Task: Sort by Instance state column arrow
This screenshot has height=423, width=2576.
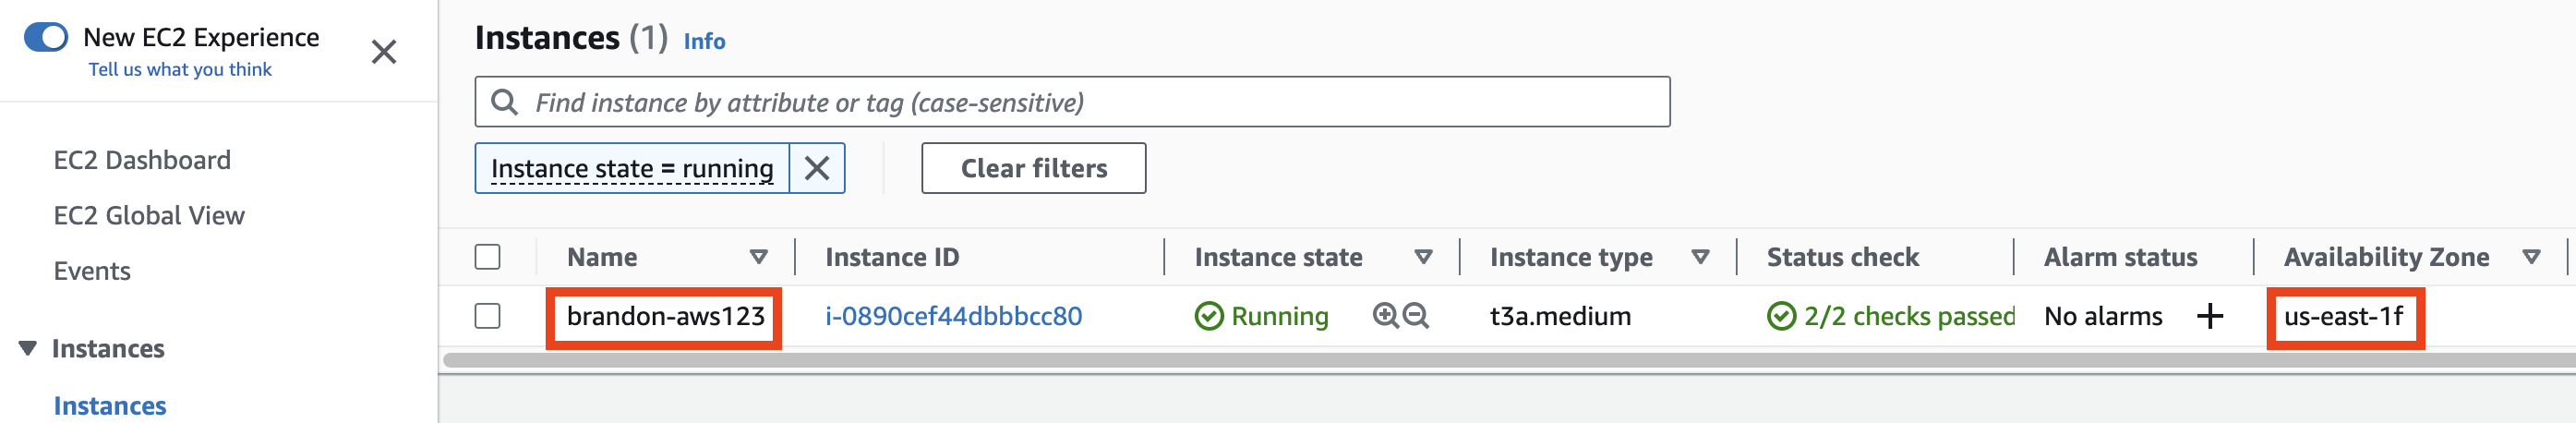Action: point(1424,257)
